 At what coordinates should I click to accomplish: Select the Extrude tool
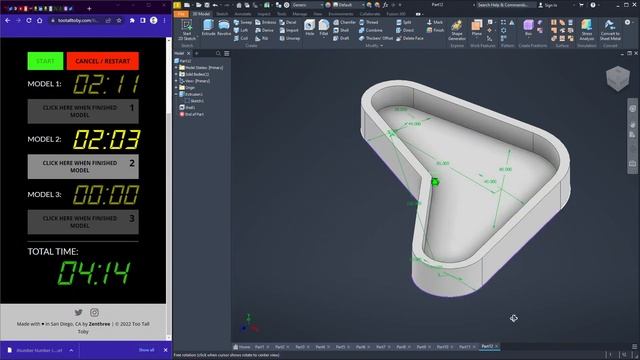point(208,28)
